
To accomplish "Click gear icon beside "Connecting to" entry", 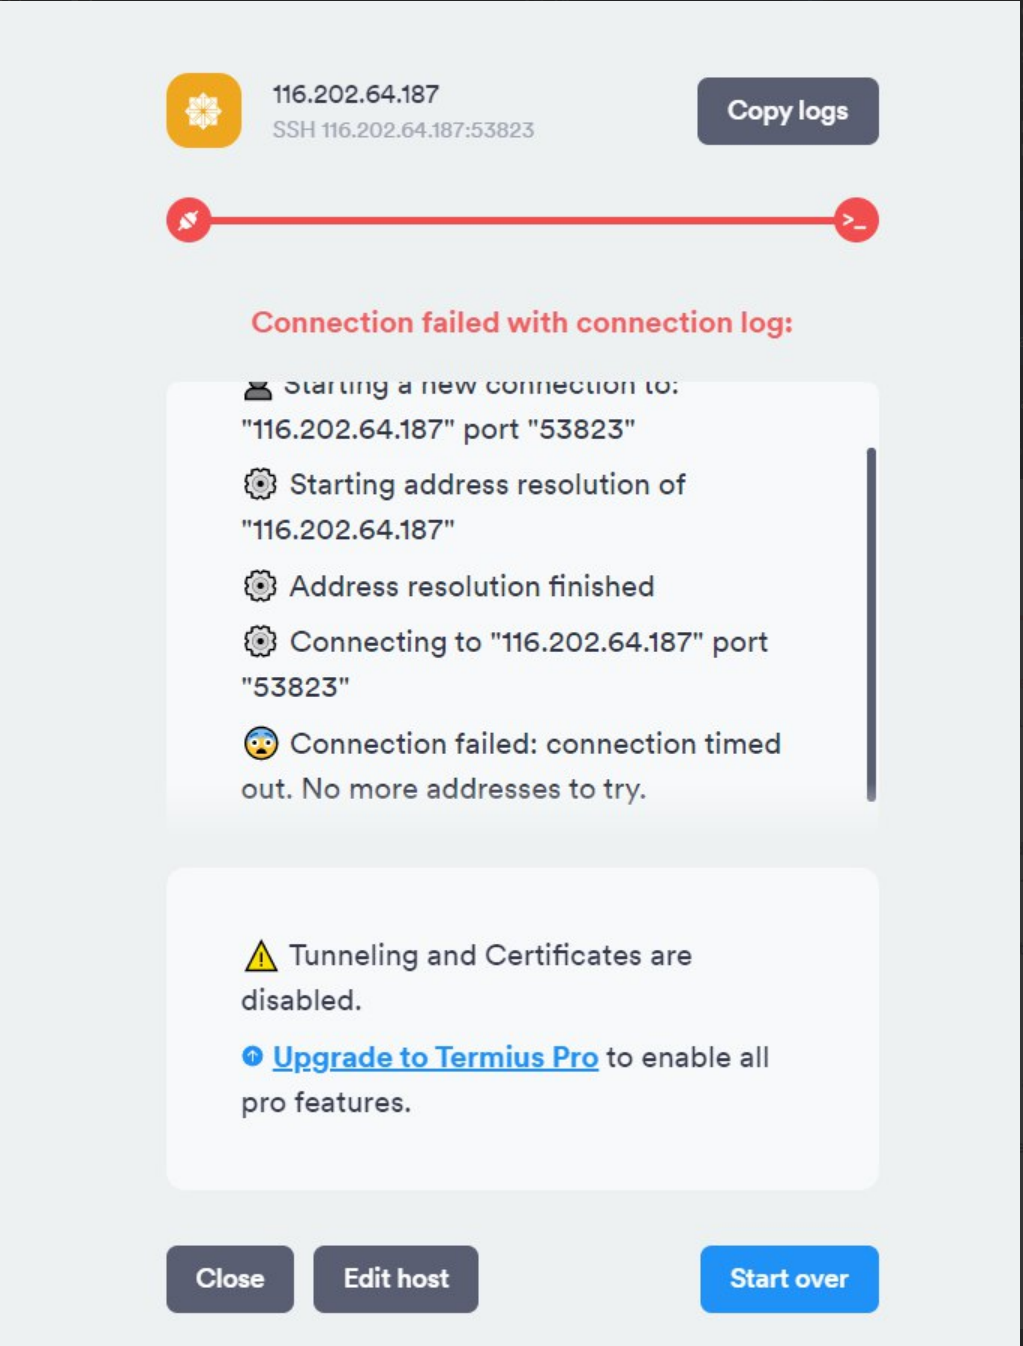I will (260, 642).
